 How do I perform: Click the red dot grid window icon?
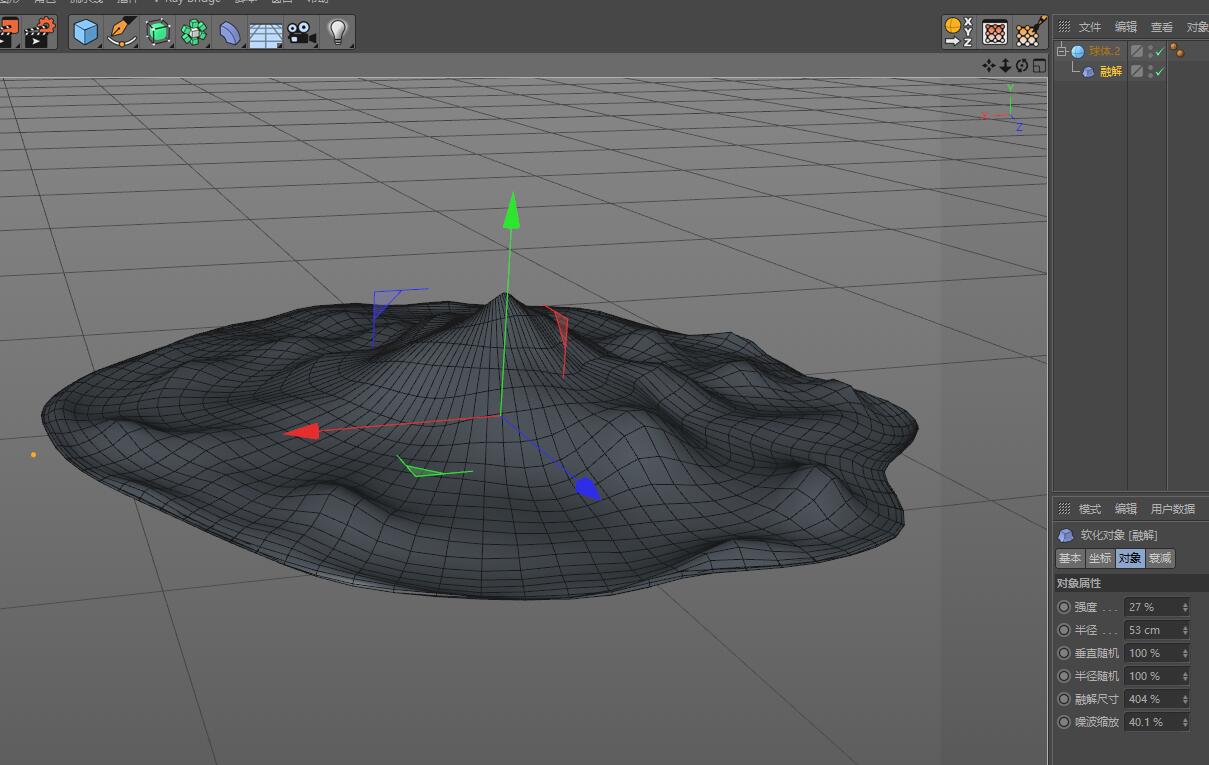point(994,32)
